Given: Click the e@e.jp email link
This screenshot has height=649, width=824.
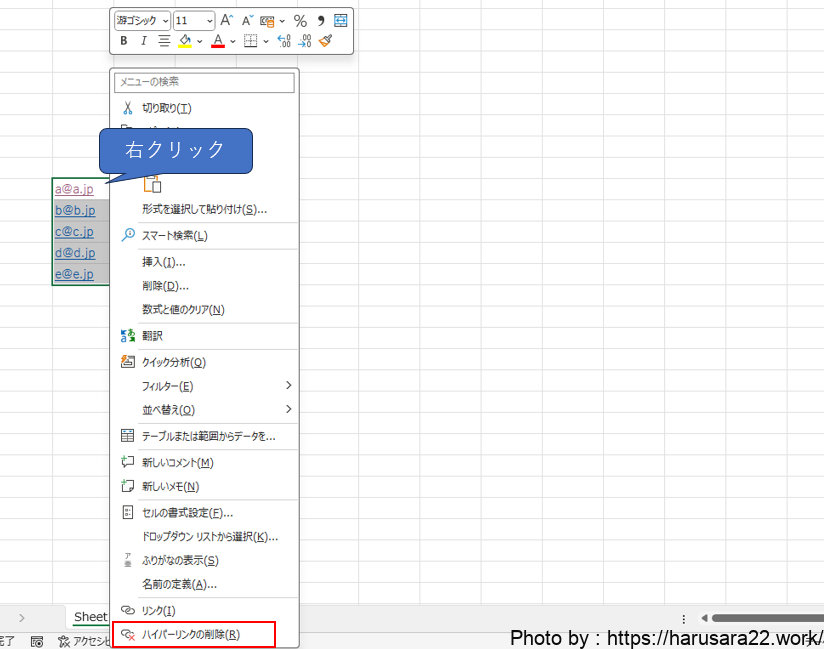Looking at the screenshot, I should 75,274.
